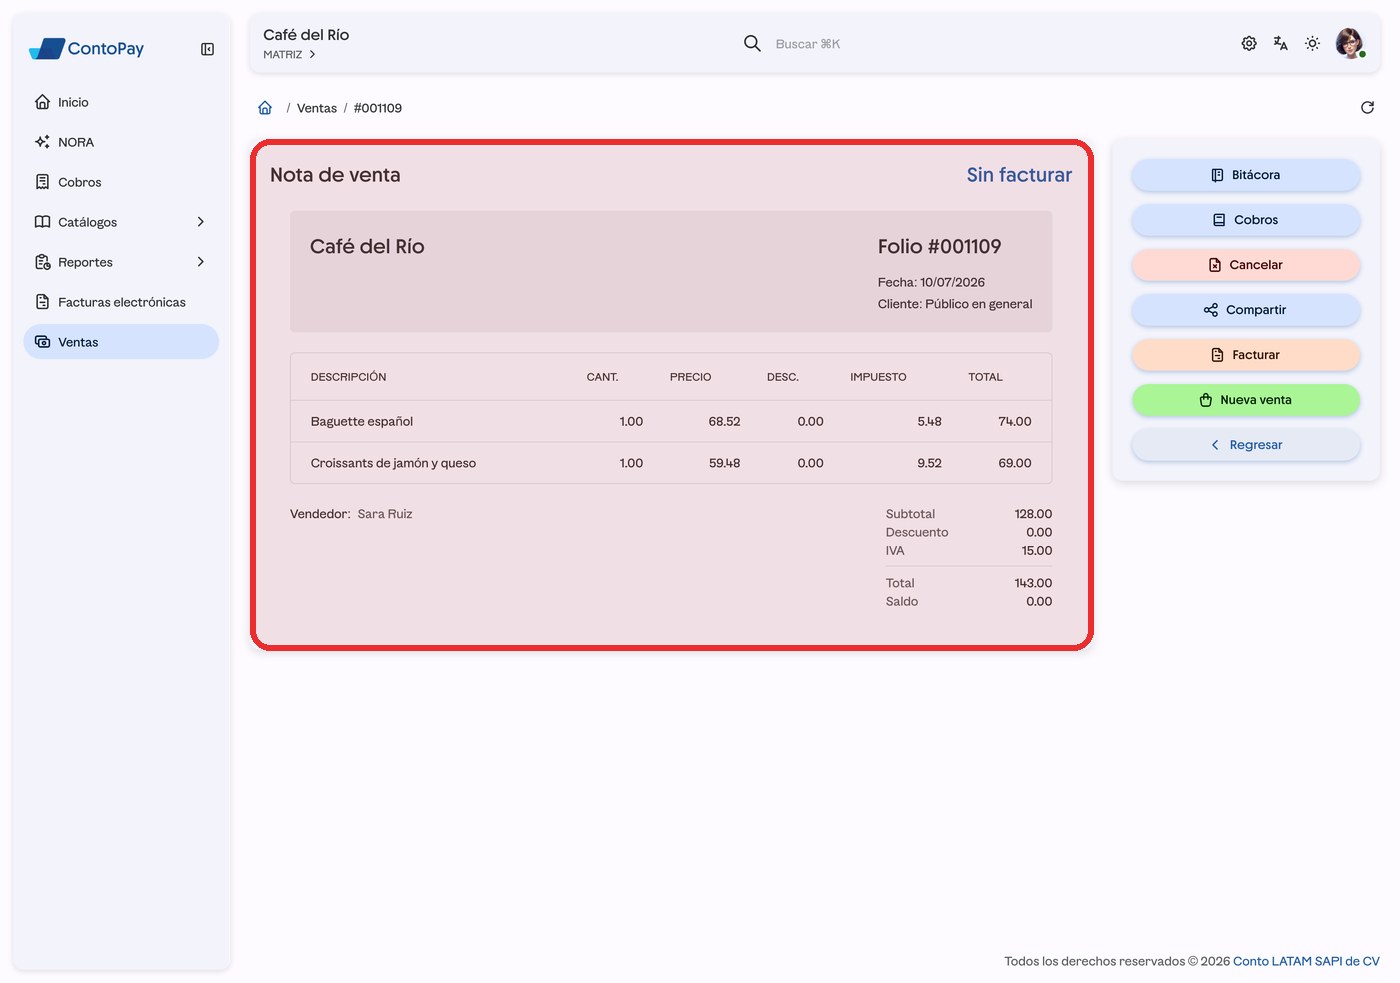Click the Baguette español row description
The width and height of the screenshot is (1400, 983).
(x=362, y=422)
